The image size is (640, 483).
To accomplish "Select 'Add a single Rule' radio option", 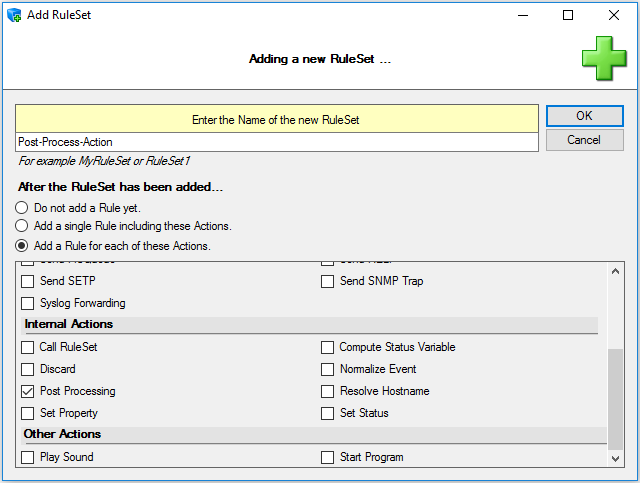I will 21,226.
